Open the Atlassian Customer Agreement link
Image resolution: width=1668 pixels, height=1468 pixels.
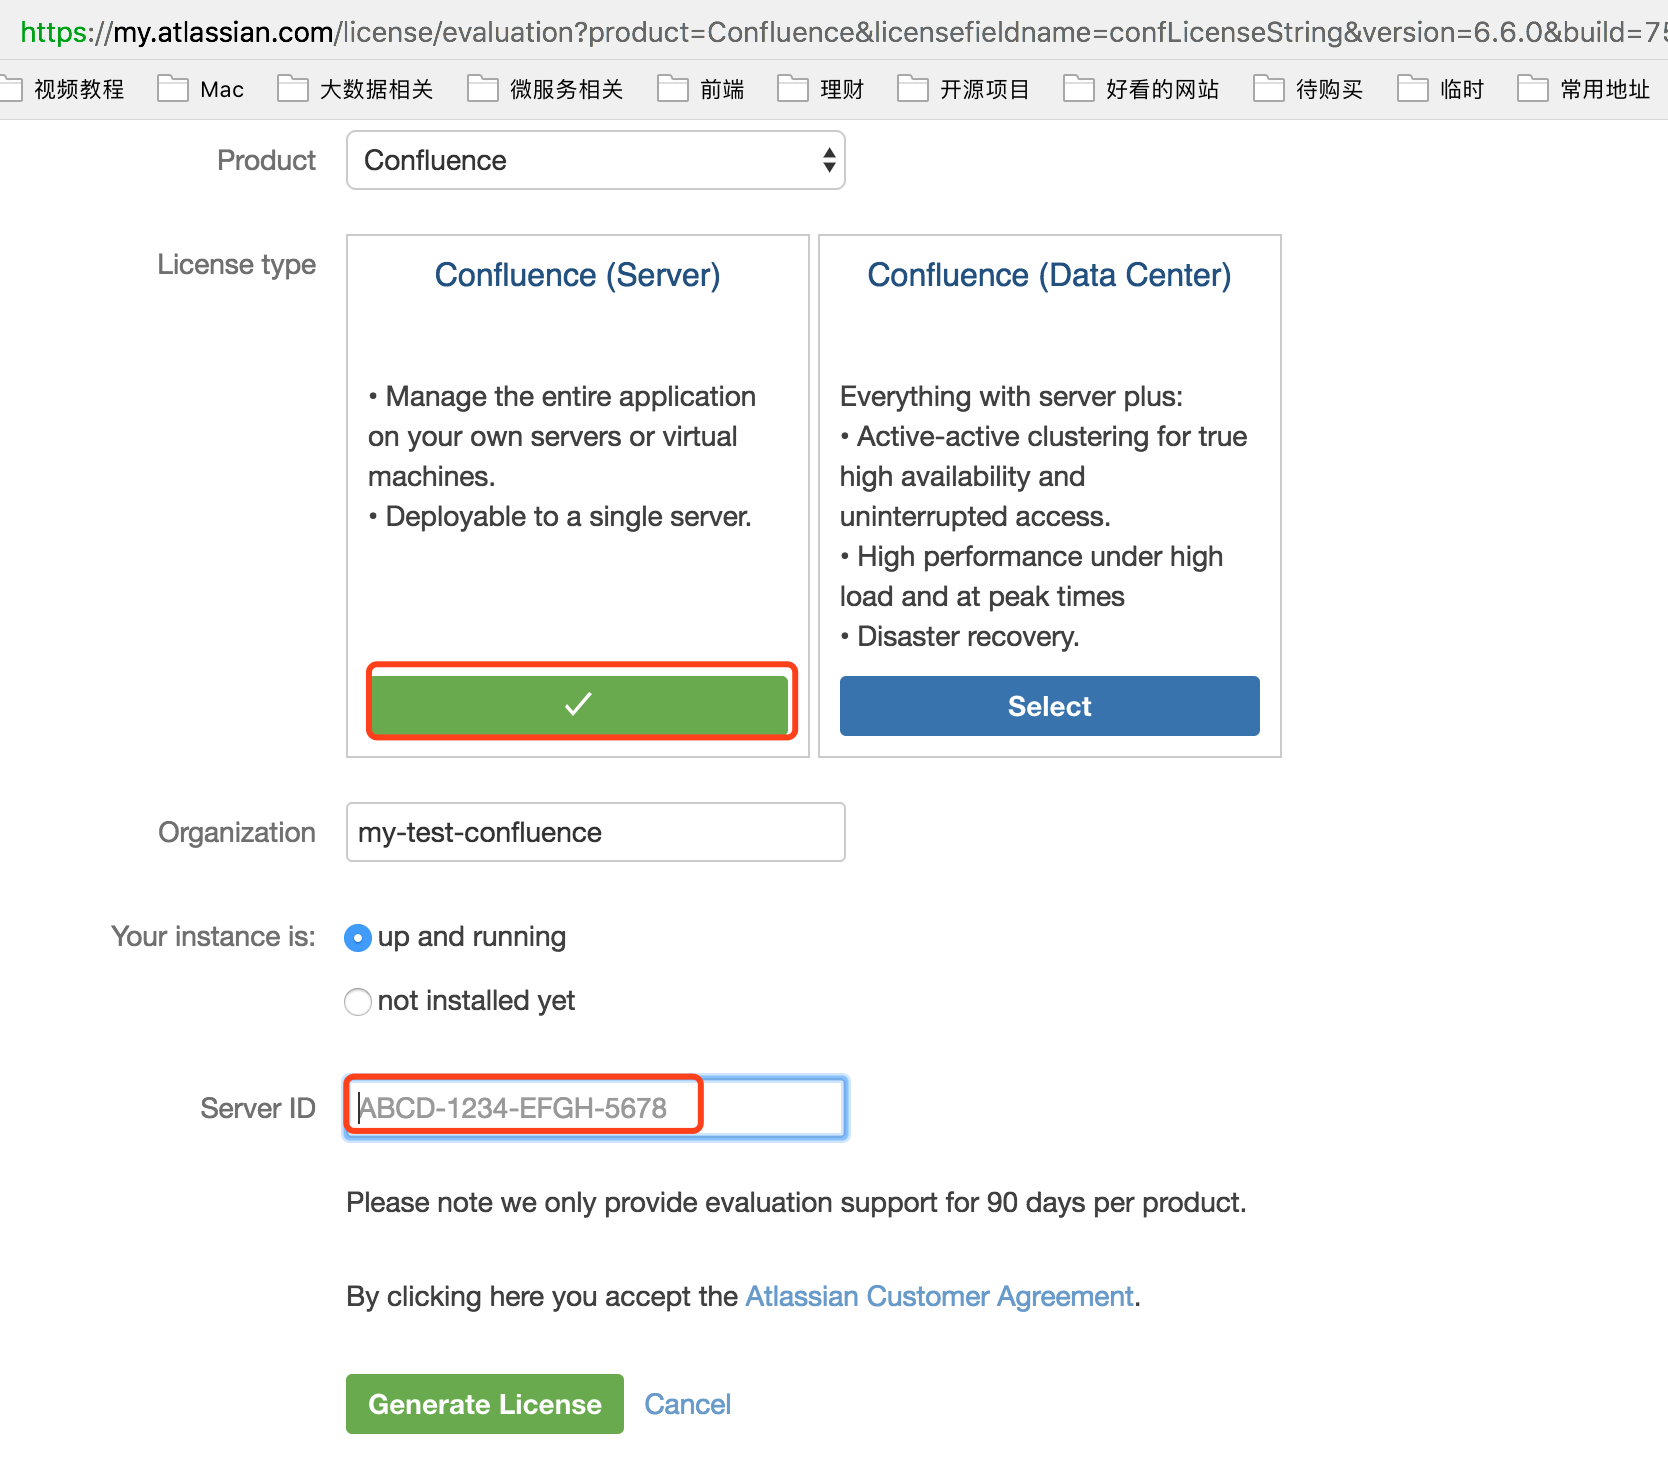pos(938,1296)
